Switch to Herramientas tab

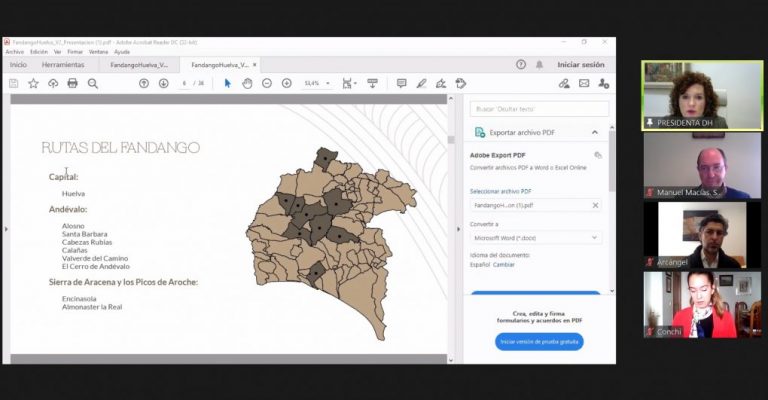pos(63,65)
